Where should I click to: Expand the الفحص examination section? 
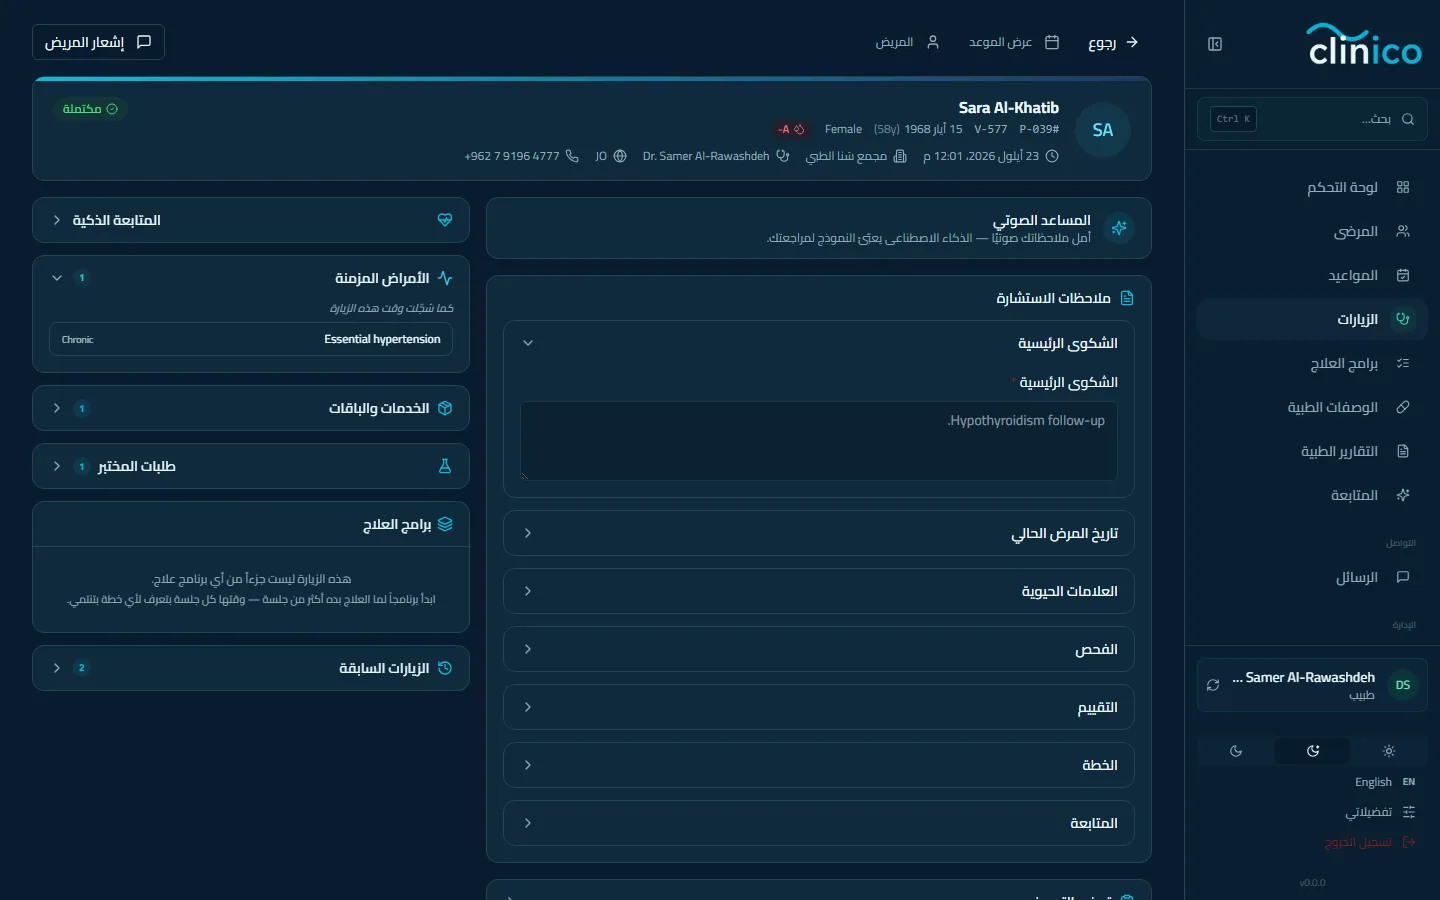point(819,649)
